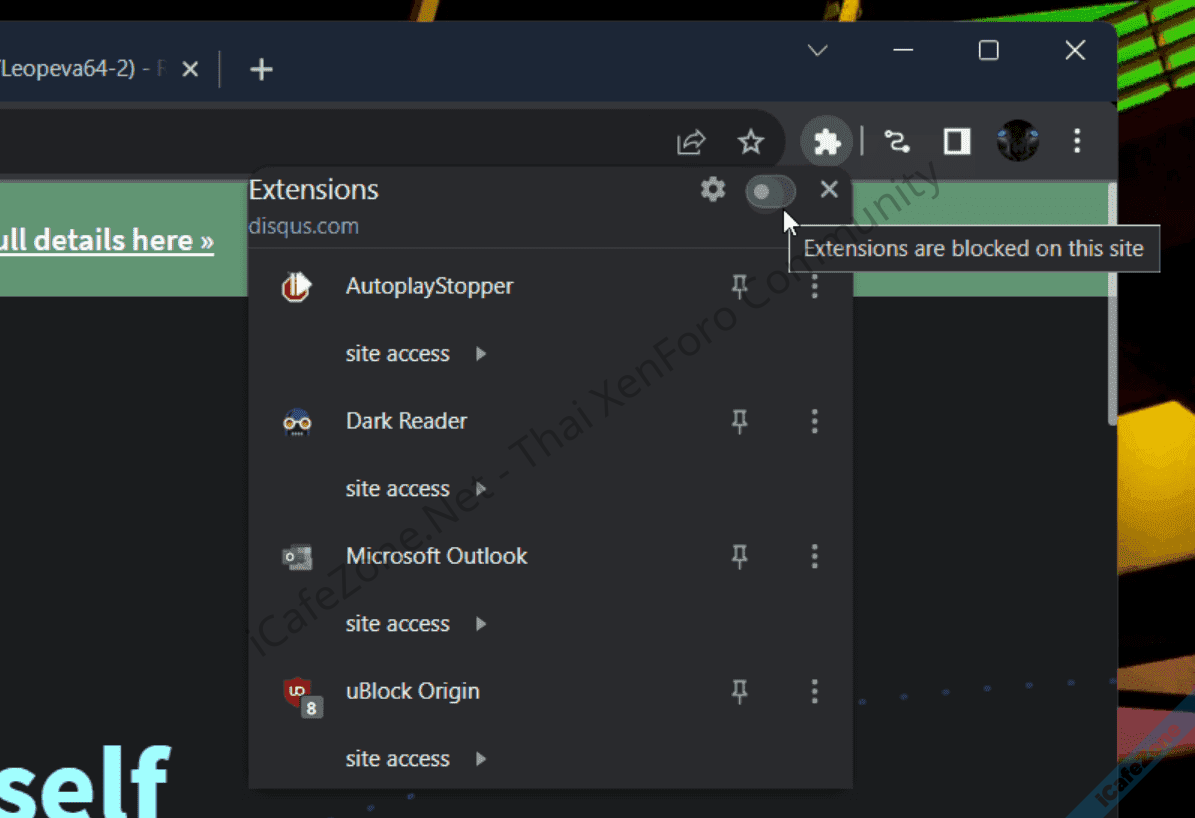
Task: Open the extensions settings gear
Action: (712, 189)
